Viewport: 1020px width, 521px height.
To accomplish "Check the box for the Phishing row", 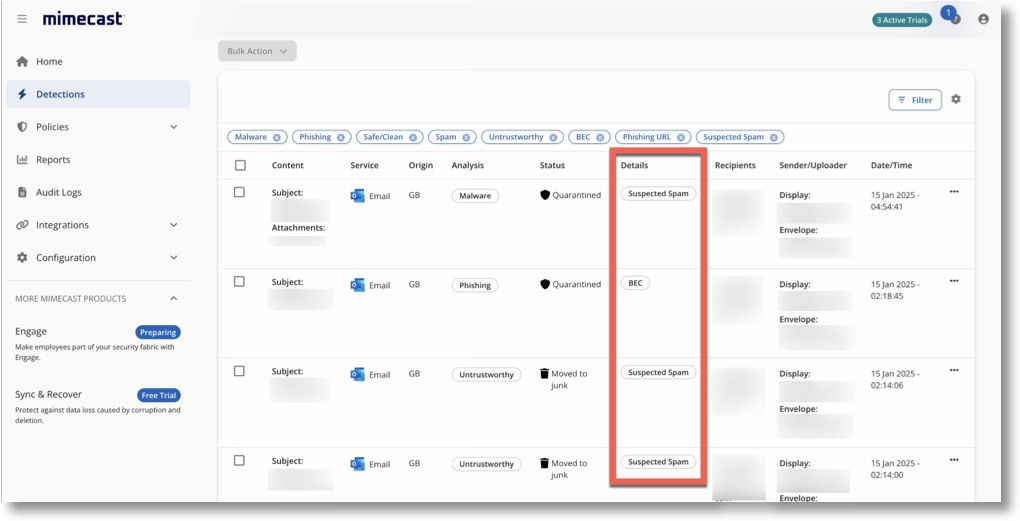I will click(239, 282).
